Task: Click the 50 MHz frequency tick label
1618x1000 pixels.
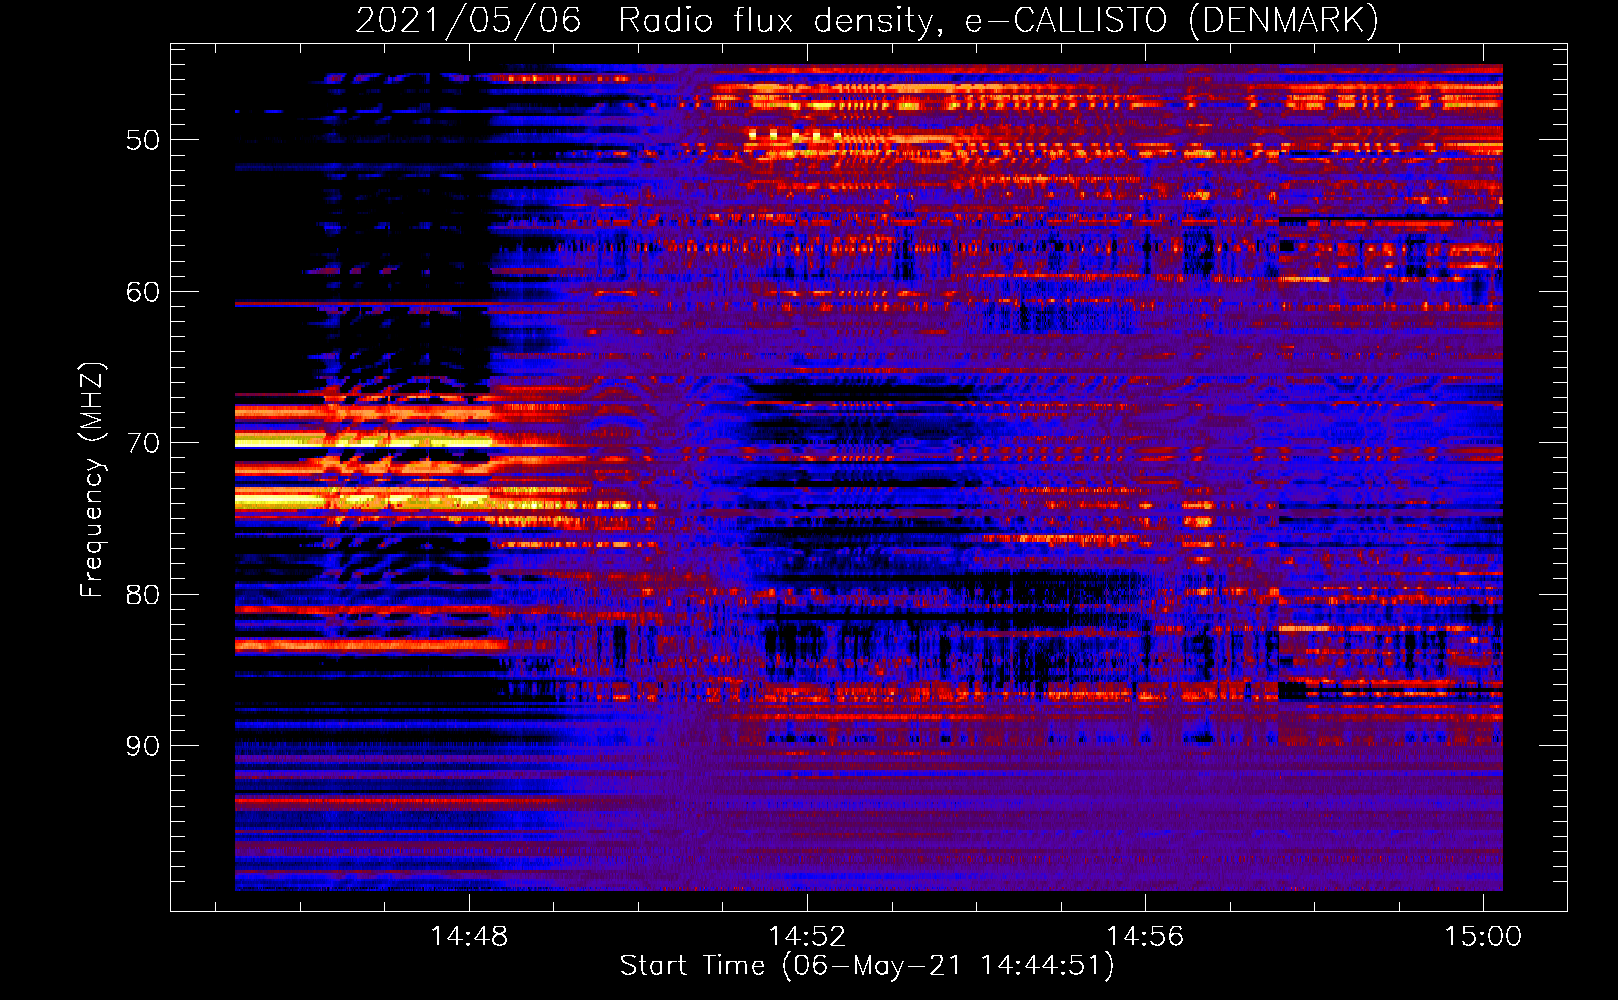Action: [143, 140]
